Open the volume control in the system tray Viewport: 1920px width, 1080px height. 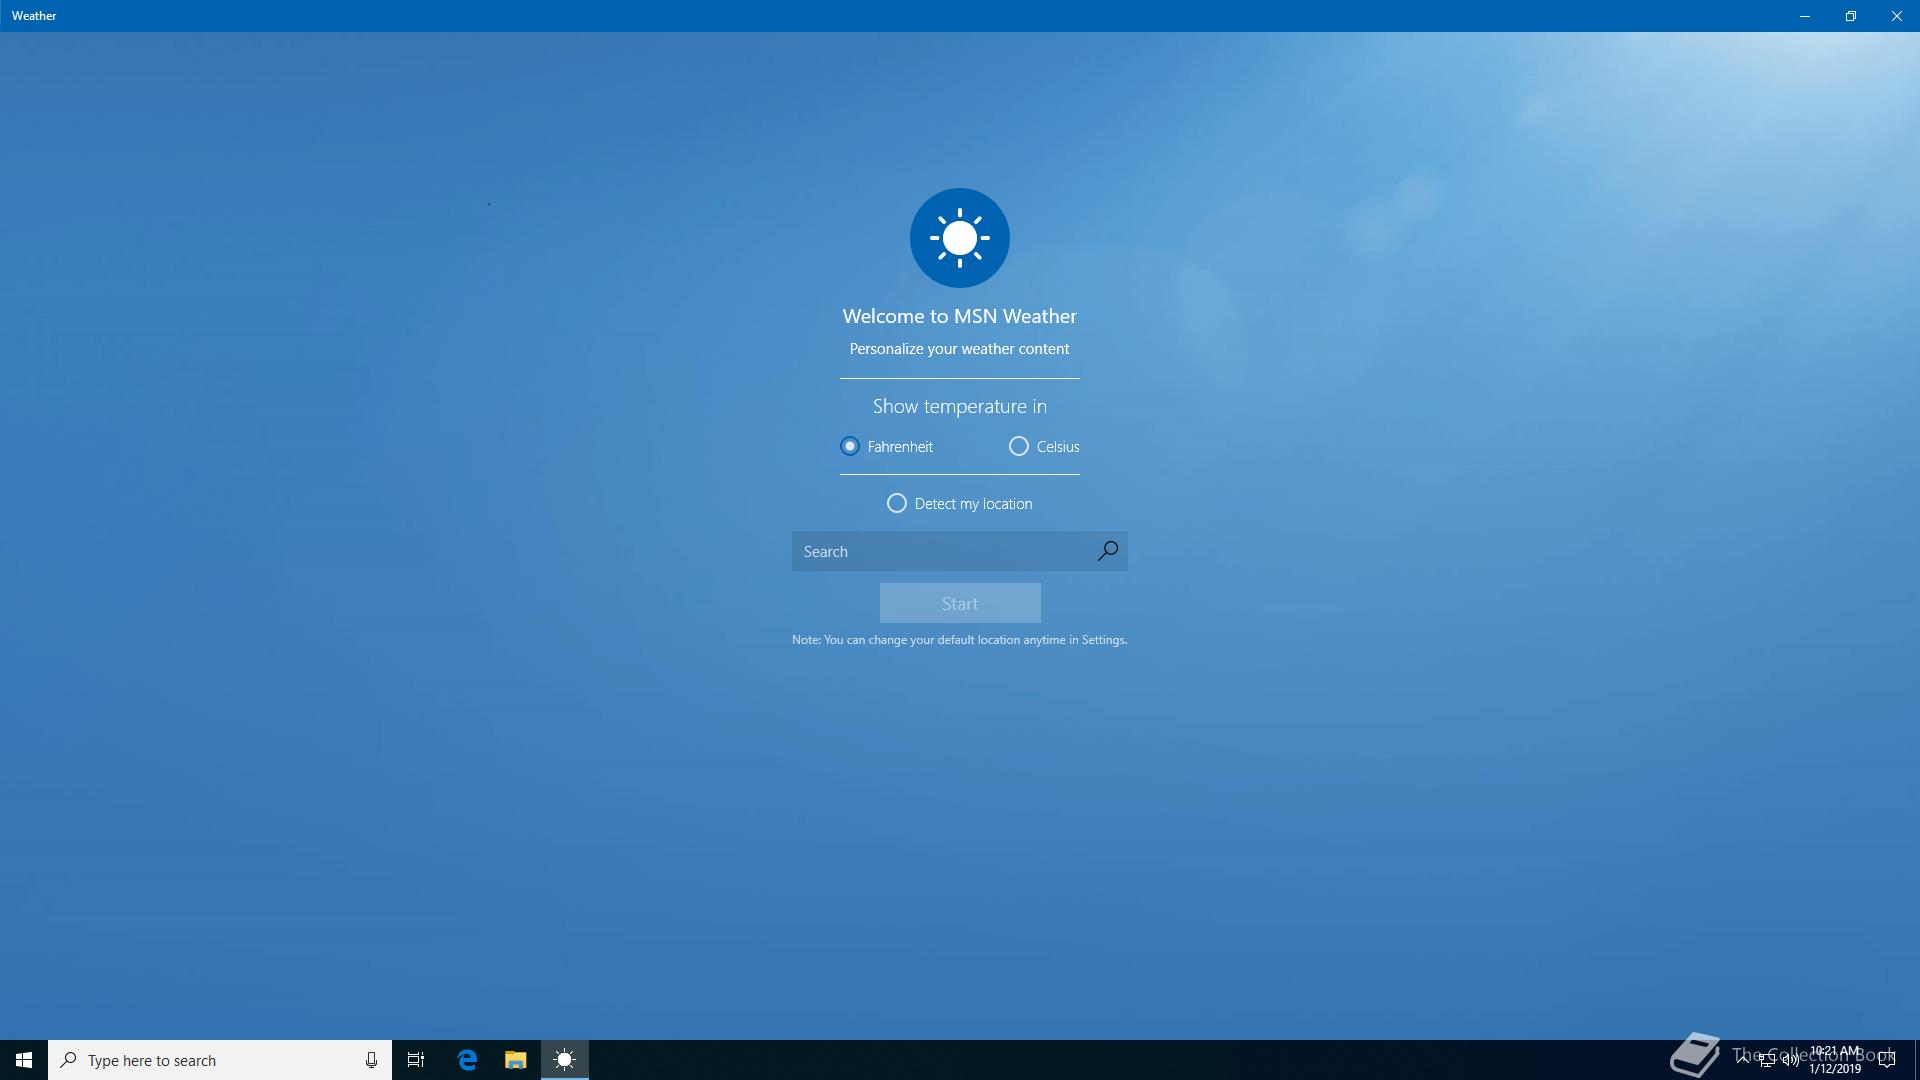(x=1790, y=1060)
